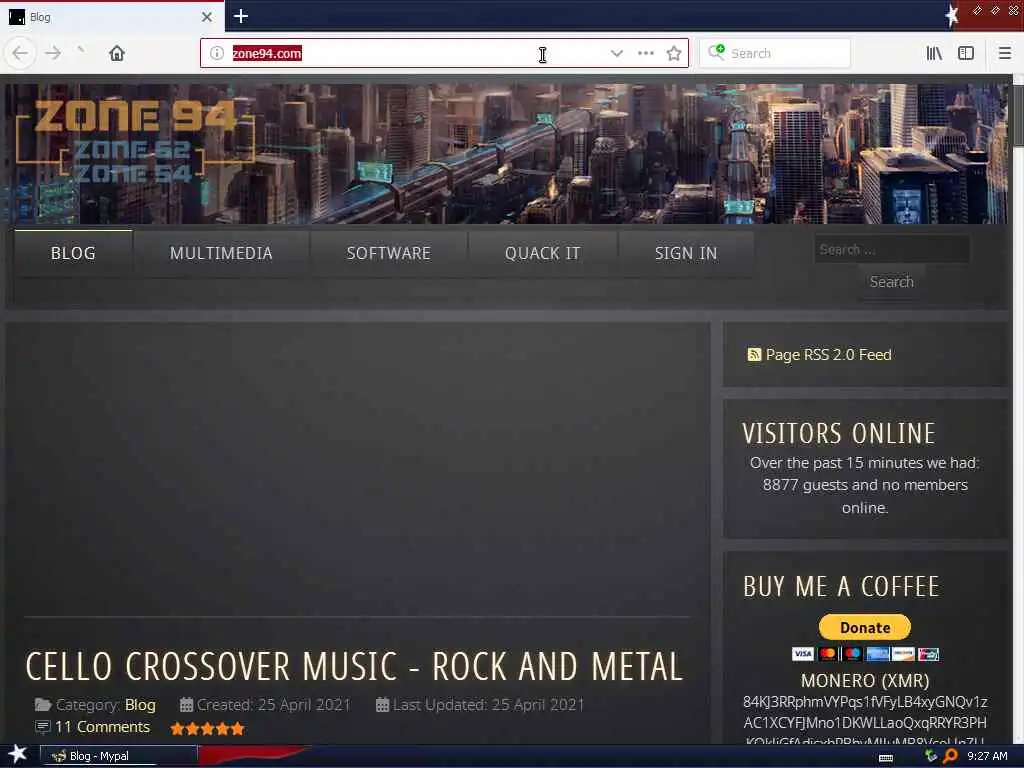Open the BLOG navigation item
The image size is (1024, 768).
73,253
